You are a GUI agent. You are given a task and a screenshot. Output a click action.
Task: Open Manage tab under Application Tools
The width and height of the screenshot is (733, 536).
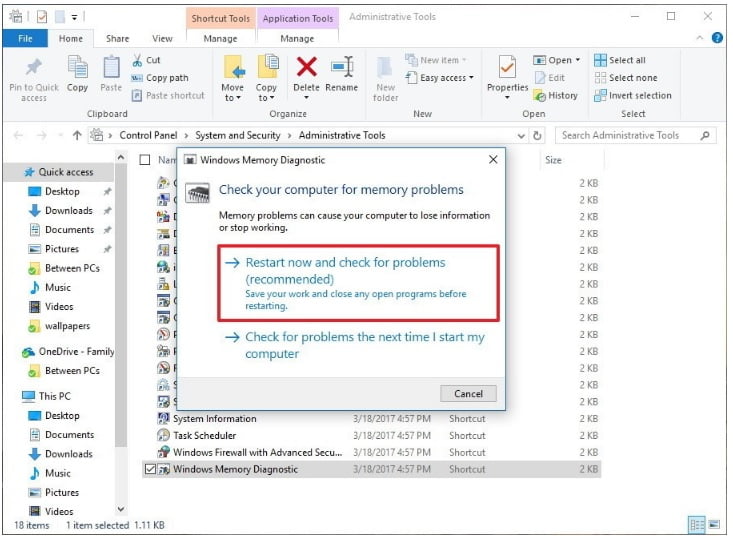[297, 39]
